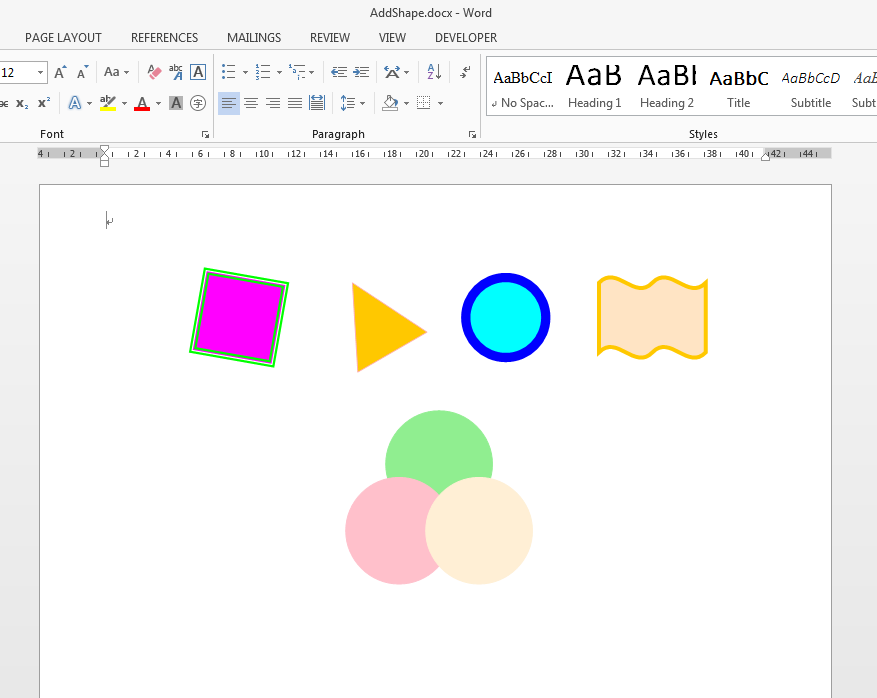Expand the font color dropdown arrow
The image size is (877, 698).
pos(158,103)
